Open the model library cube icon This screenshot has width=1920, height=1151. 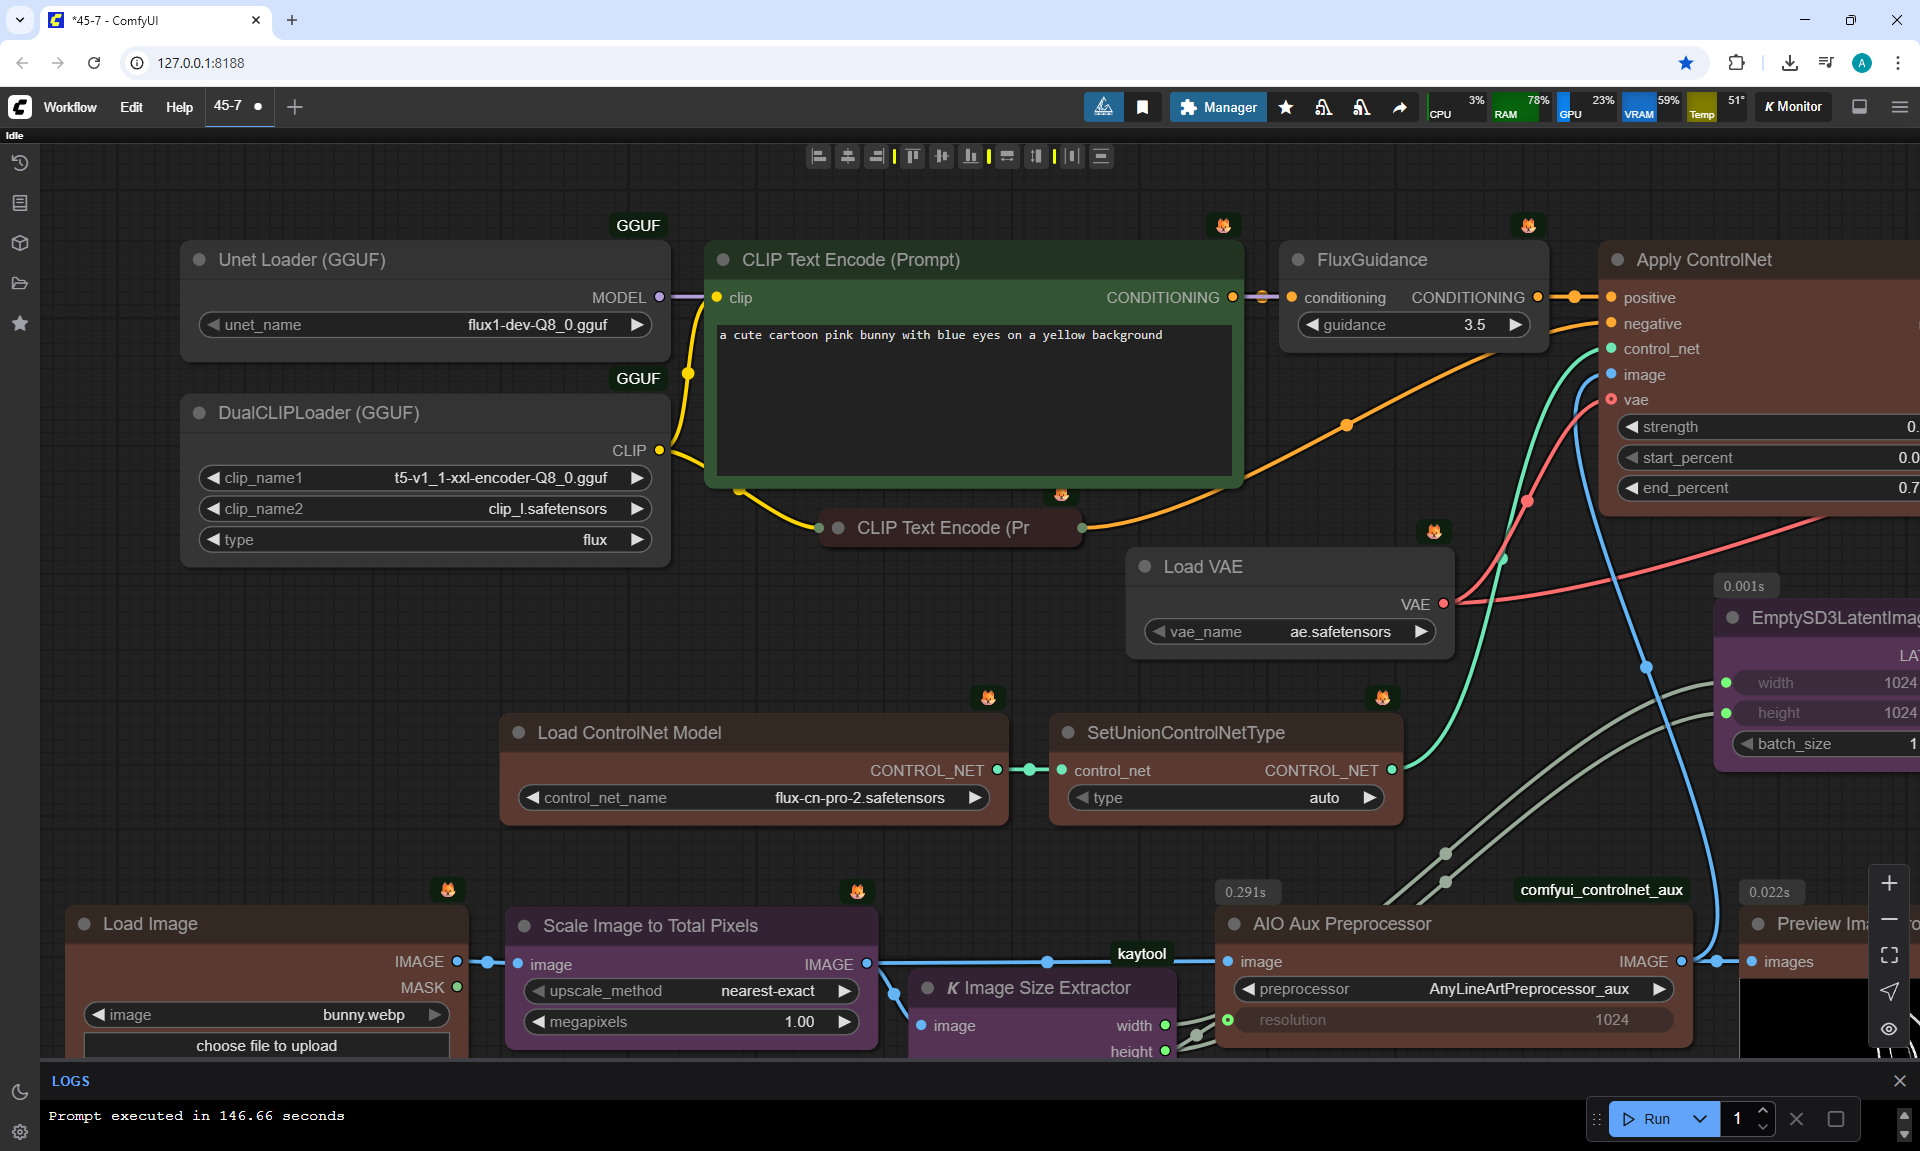point(19,243)
